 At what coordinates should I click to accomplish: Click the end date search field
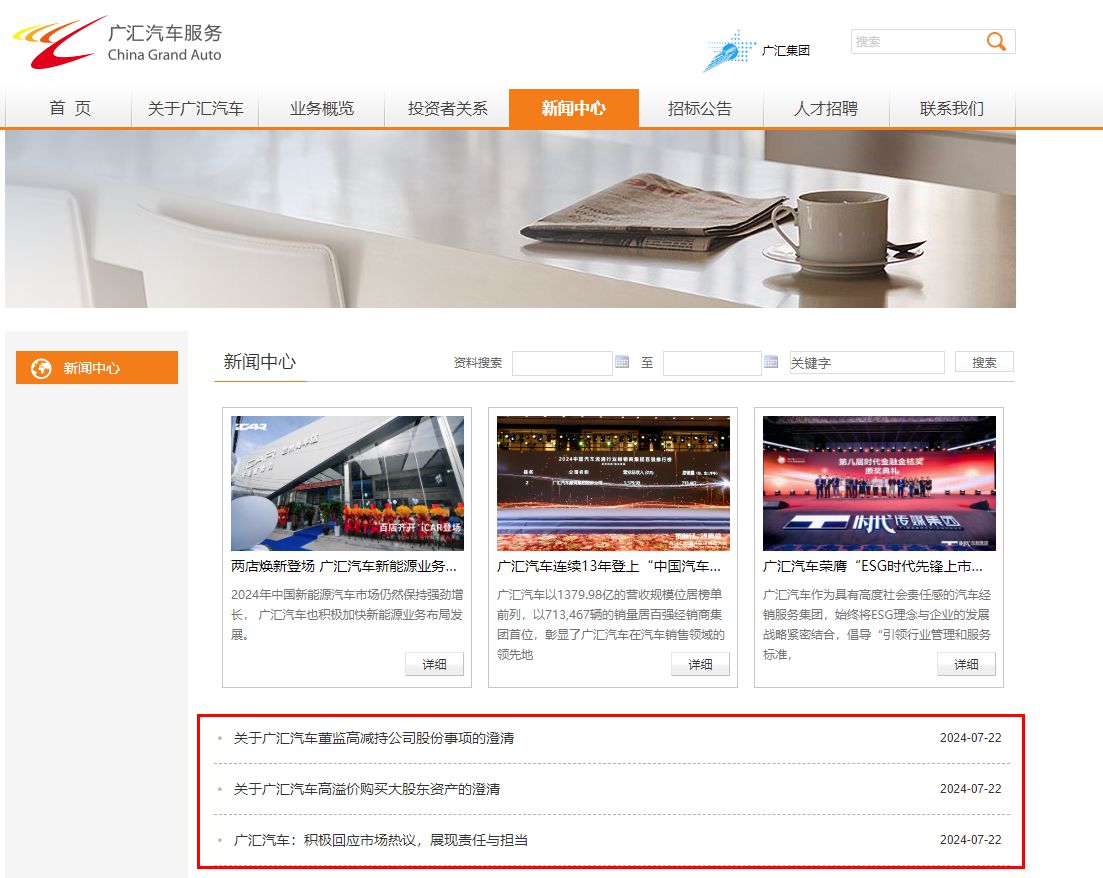(712, 363)
